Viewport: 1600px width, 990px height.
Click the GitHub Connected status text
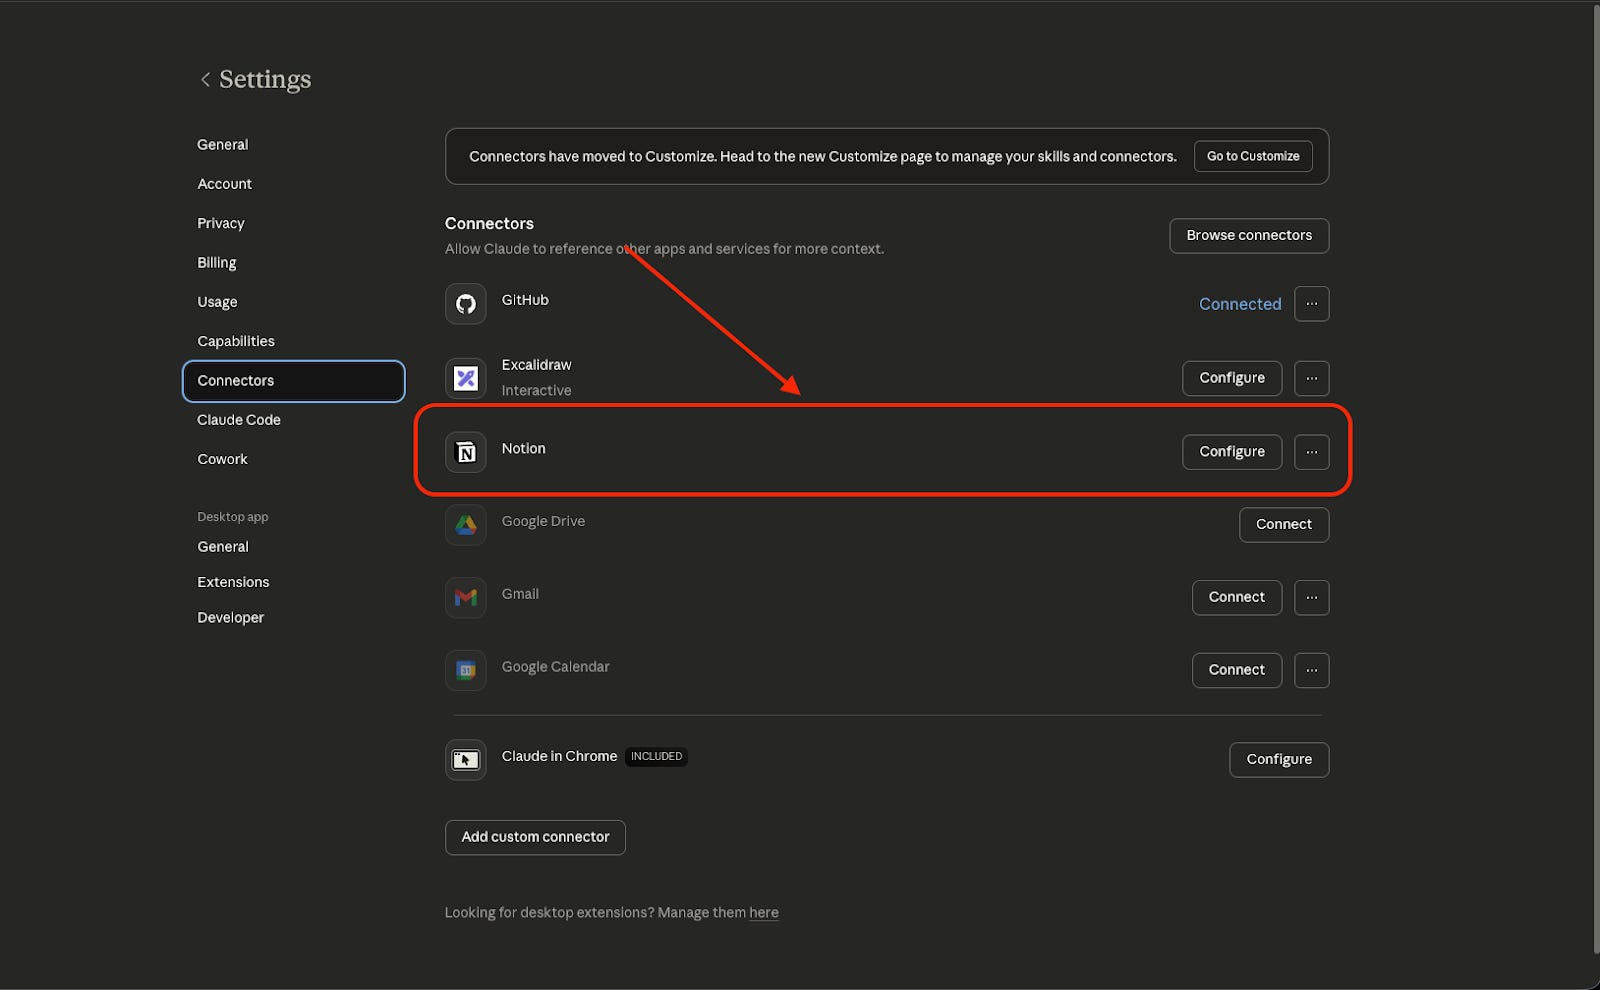[x=1240, y=304]
